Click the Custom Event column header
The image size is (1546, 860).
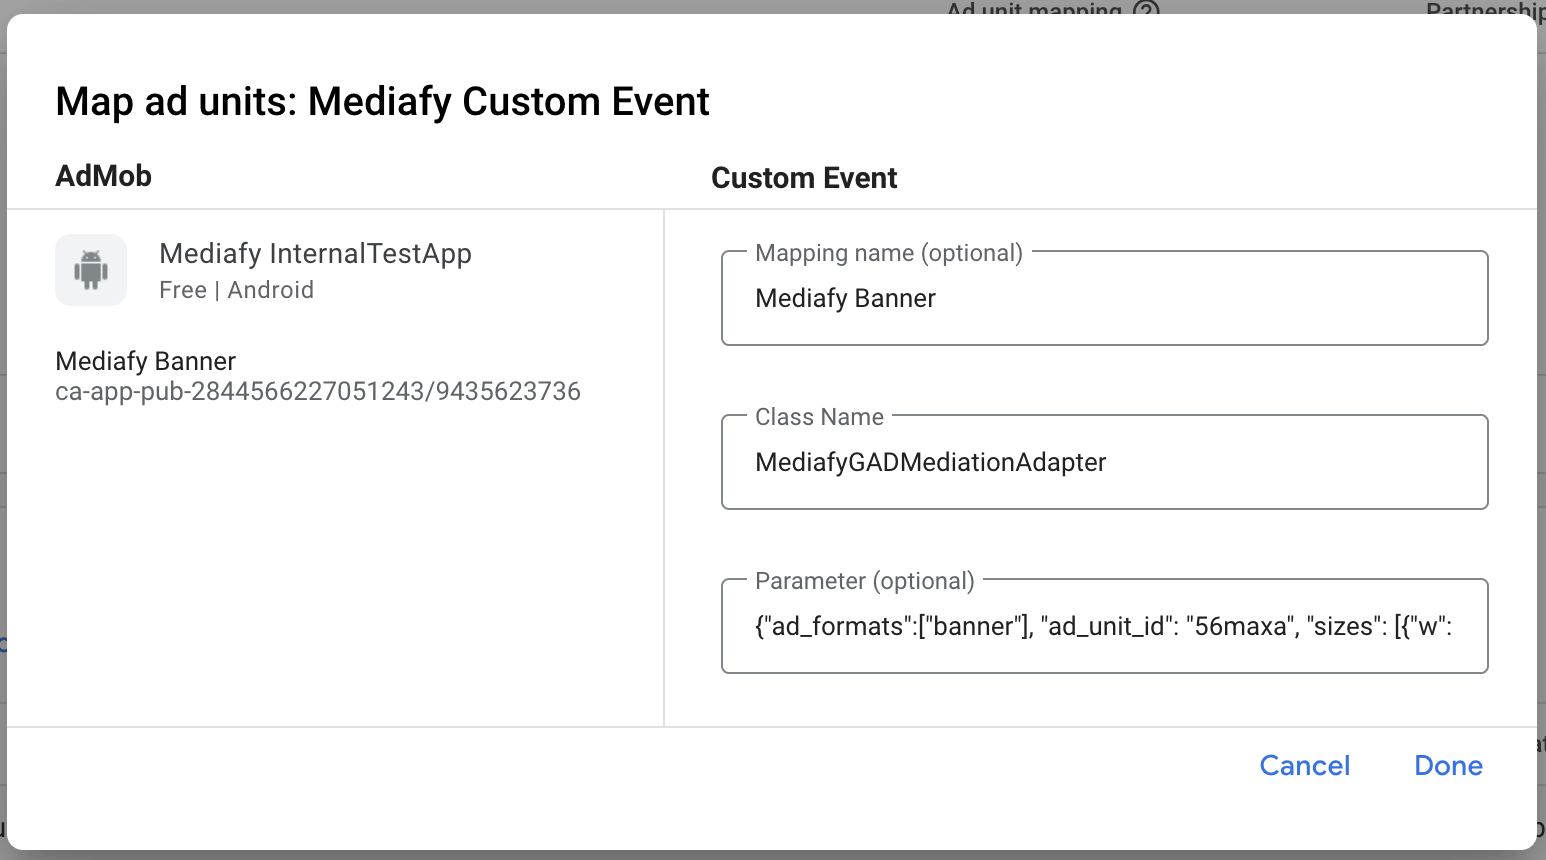(x=804, y=178)
